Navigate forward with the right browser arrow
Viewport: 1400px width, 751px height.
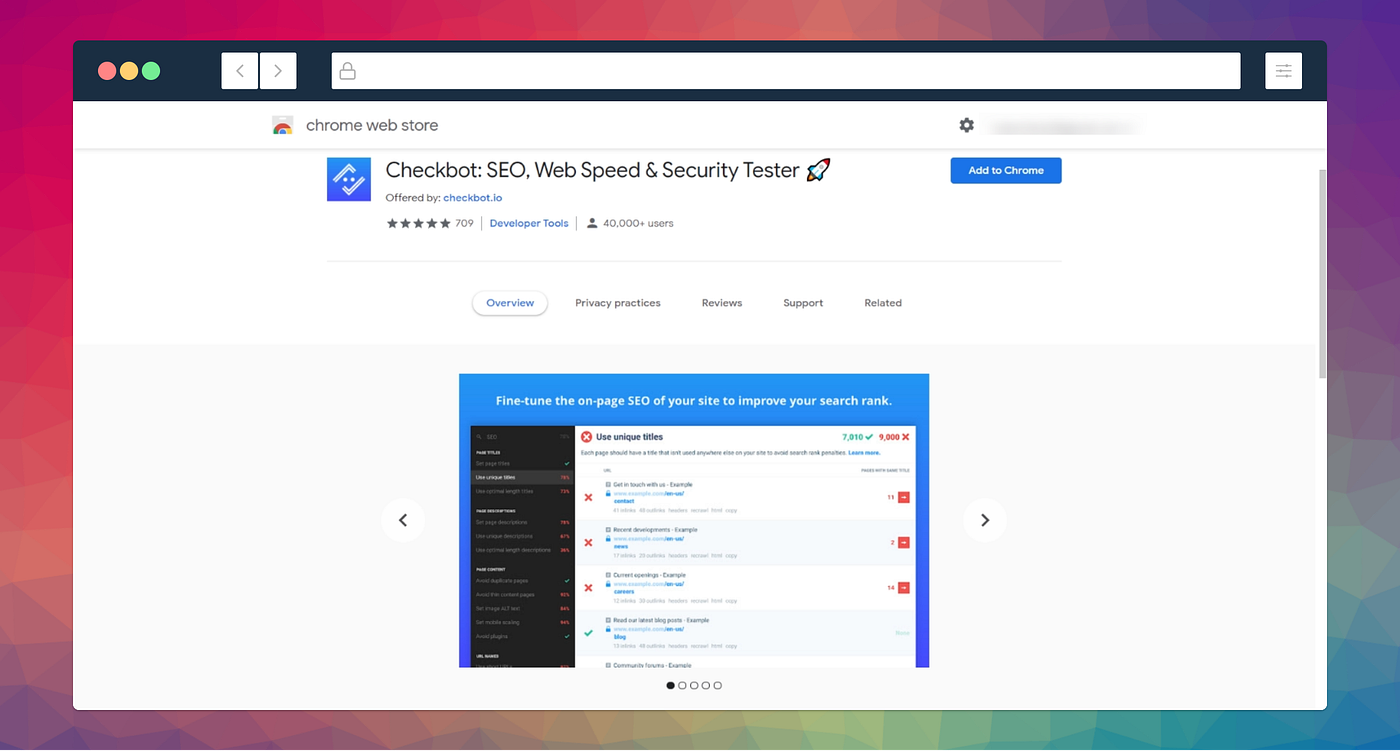pyautogui.click(x=278, y=70)
